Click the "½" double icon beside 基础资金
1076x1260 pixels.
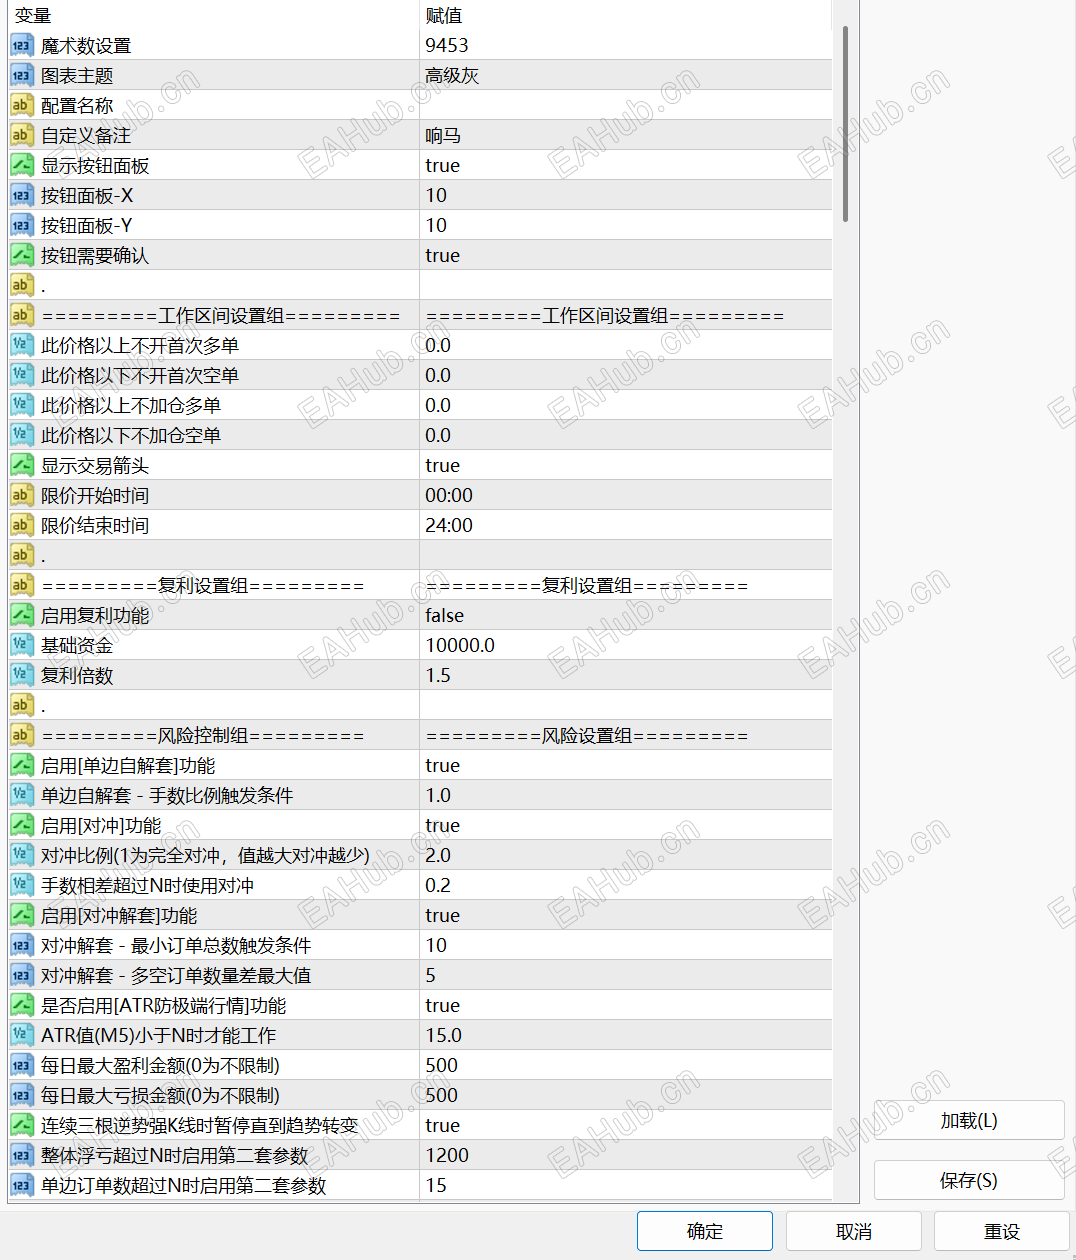pyautogui.click(x=21, y=644)
